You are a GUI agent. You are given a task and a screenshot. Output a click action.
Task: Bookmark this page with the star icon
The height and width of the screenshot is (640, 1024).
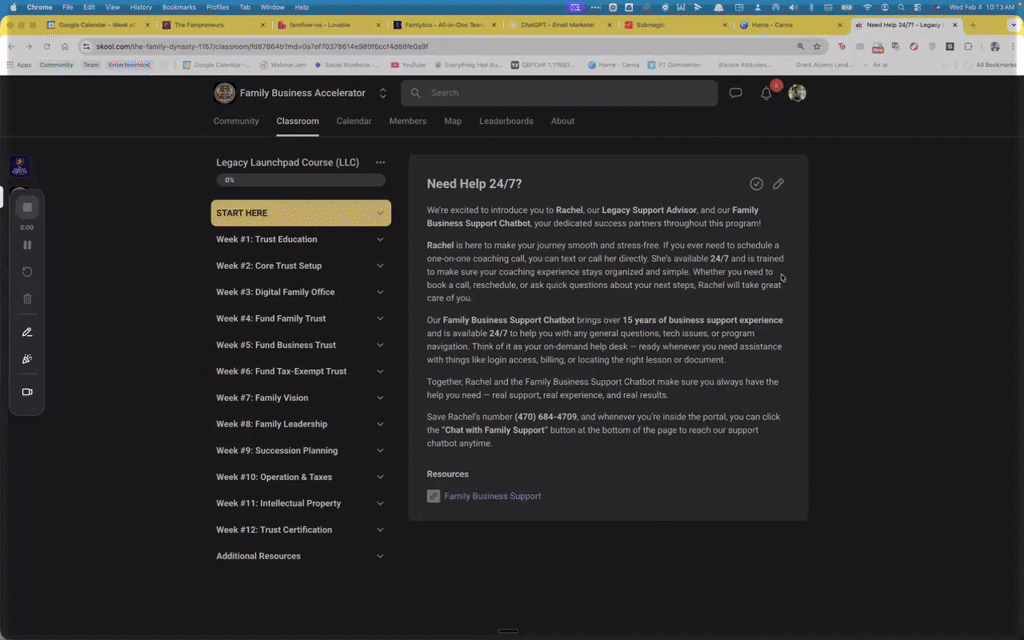tap(817, 46)
